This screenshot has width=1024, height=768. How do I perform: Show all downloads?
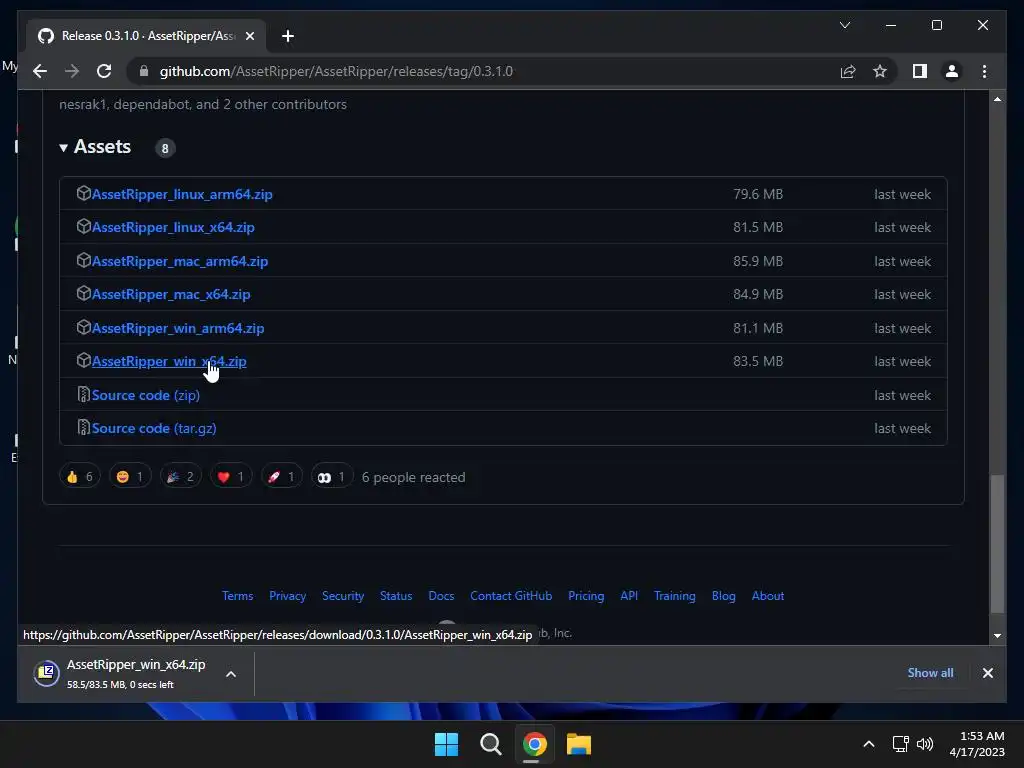click(930, 673)
